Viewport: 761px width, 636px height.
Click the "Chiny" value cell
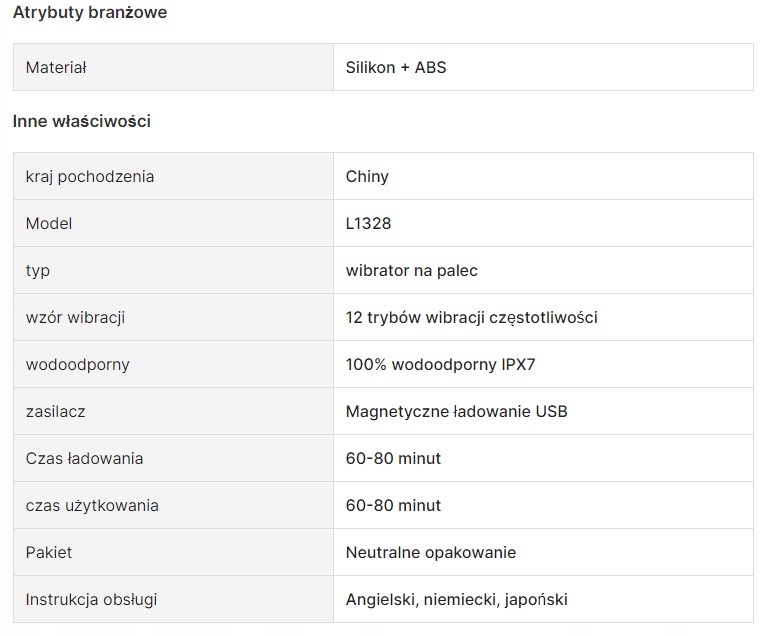click(367, 177)
